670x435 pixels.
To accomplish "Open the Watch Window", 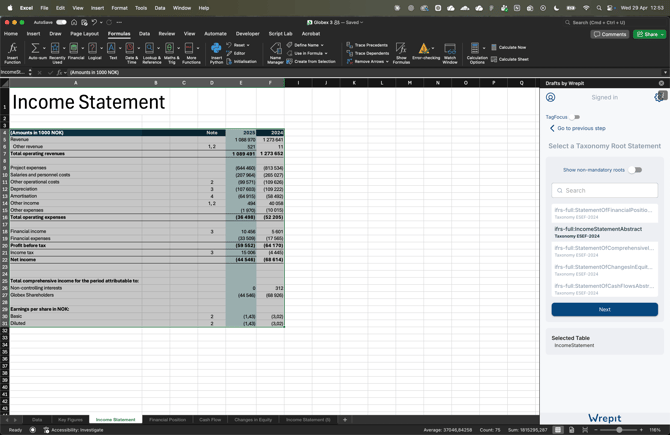I will click(450, 53).
